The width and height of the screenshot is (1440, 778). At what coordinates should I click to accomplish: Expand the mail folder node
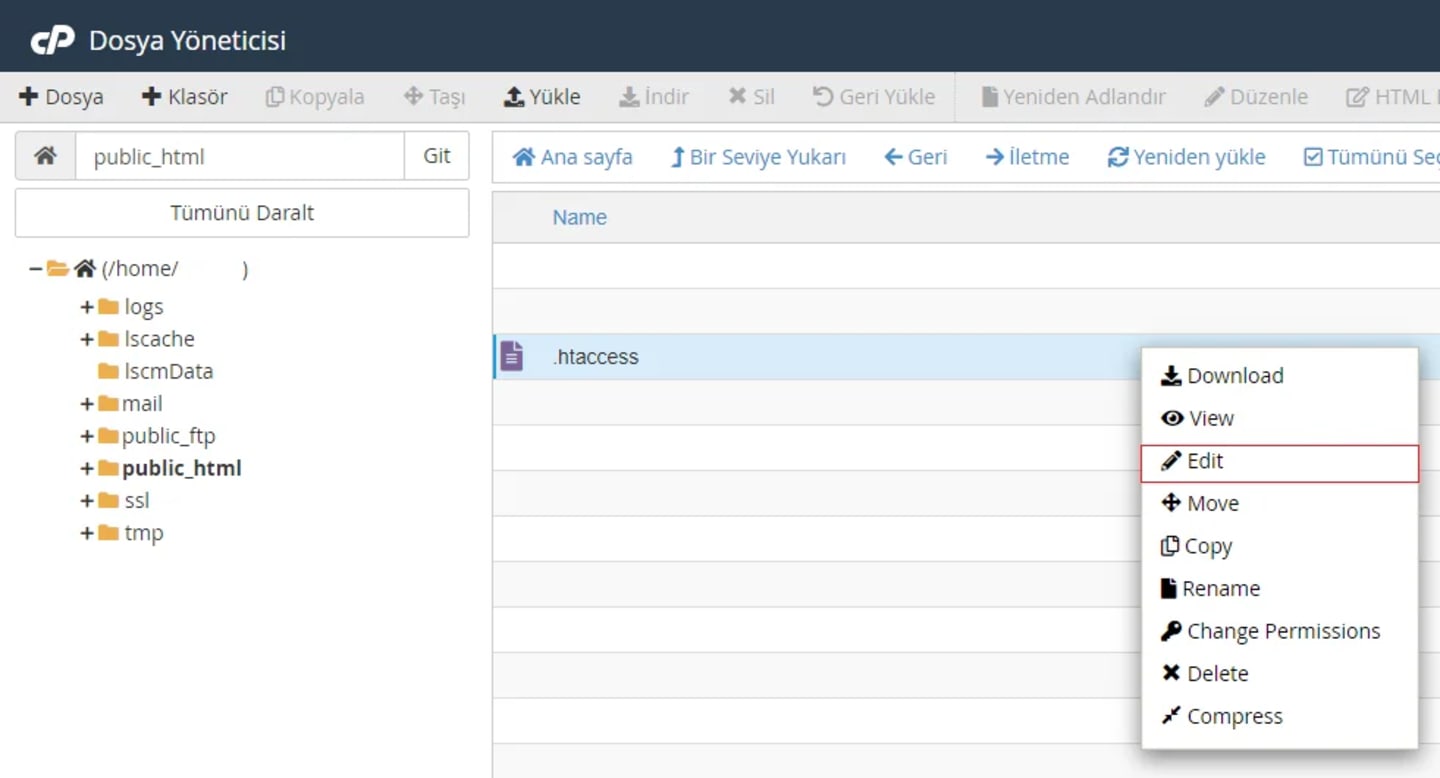pyautogui.click(x=87, y=404)
